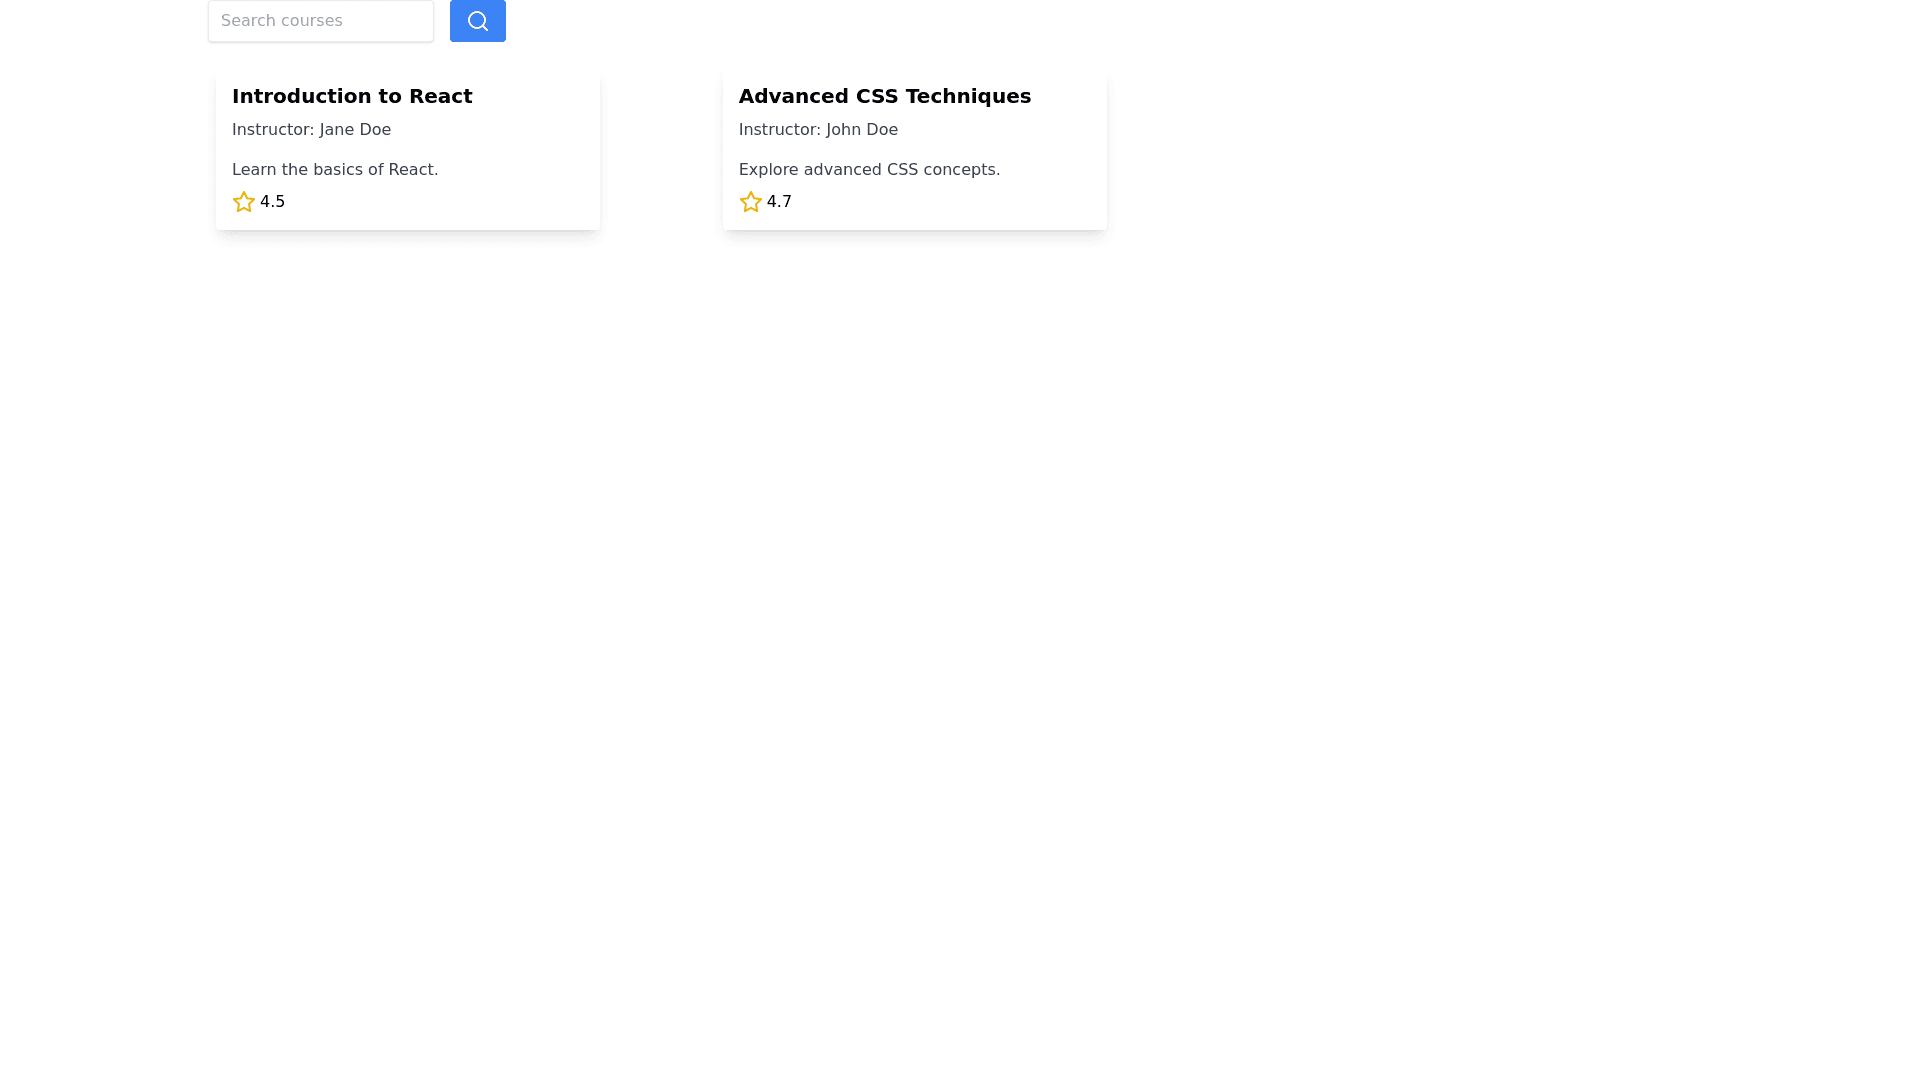Screen dimensions: 1920x1080
Task: Click the Search courses input field
Action: 320,21
